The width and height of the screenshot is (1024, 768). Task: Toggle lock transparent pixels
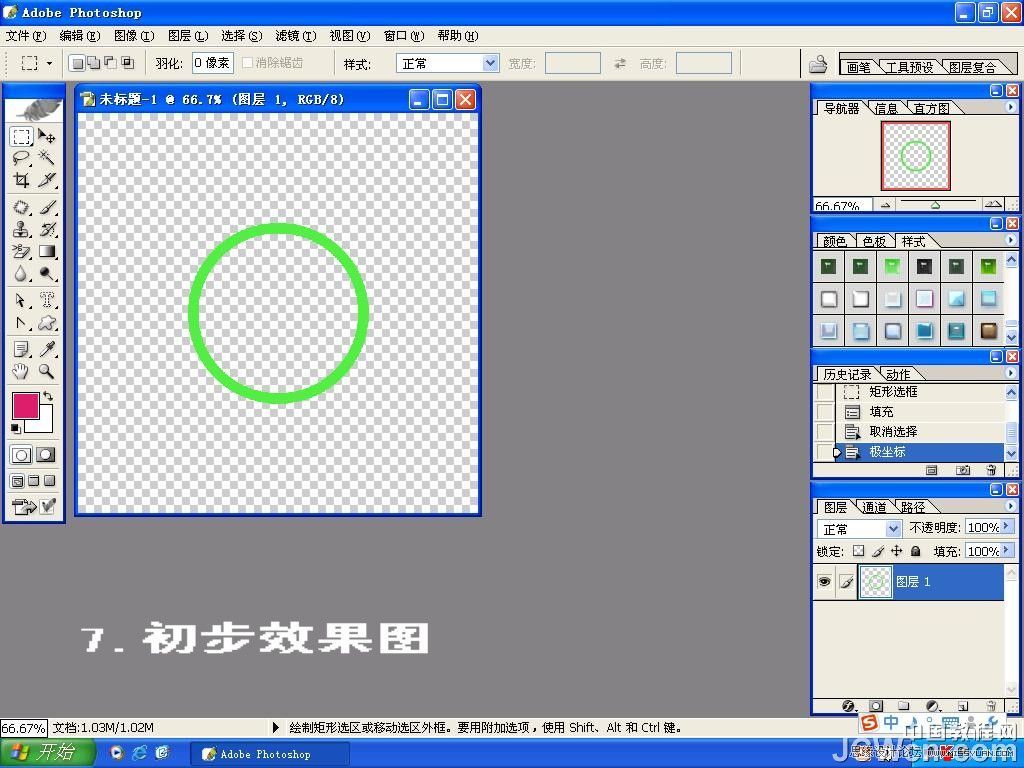[x=859, y=551]
